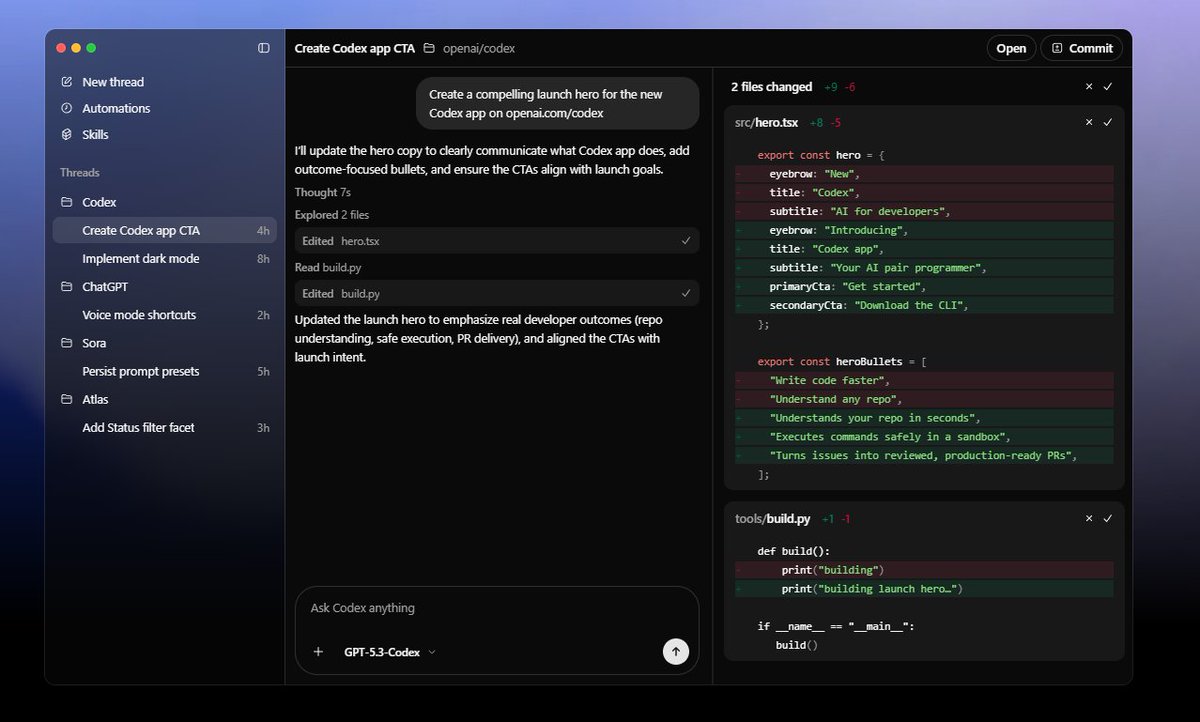Click the Codex folder icon in Threads

[67, 202]
